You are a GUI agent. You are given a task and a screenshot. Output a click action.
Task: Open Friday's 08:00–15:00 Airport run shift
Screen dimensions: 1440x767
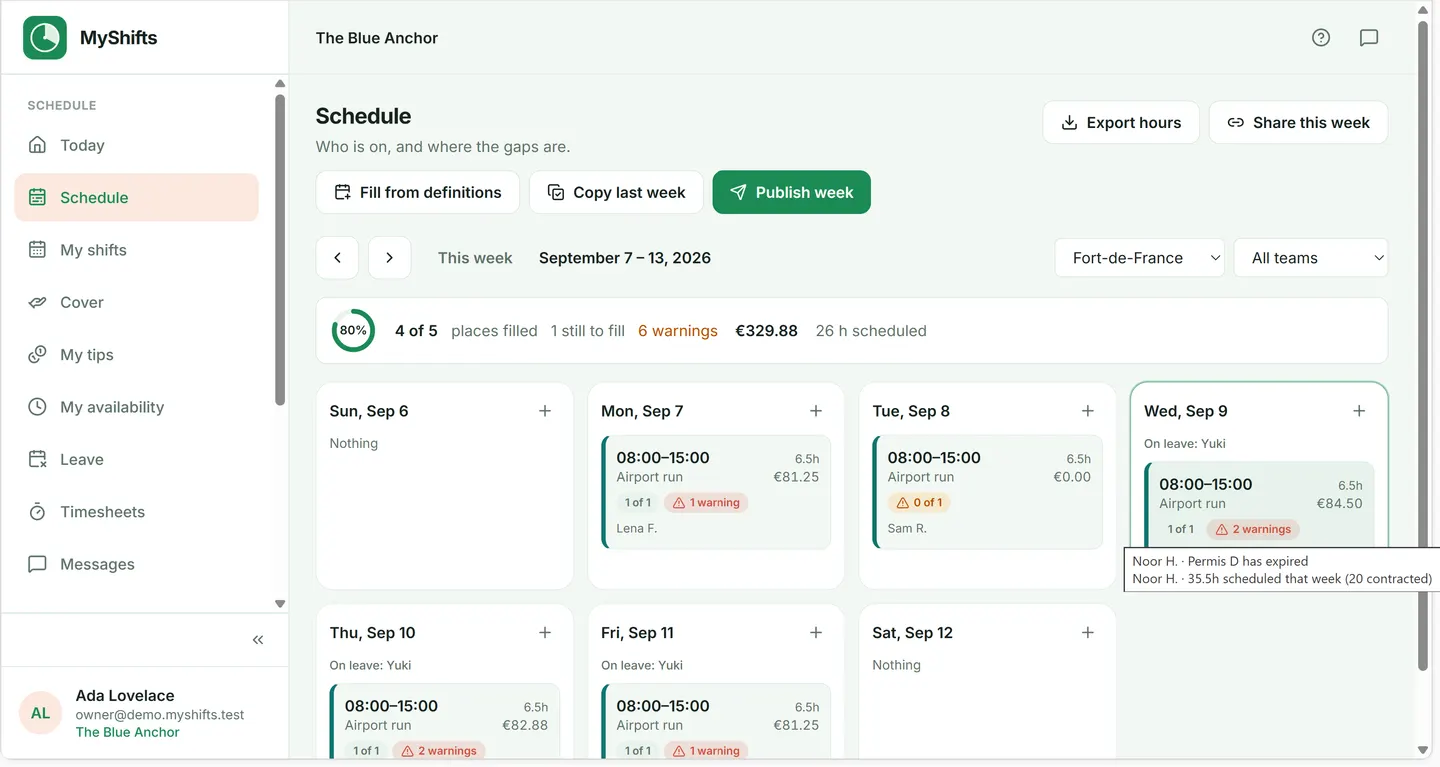pyautogui.click(x=717, y=720)
